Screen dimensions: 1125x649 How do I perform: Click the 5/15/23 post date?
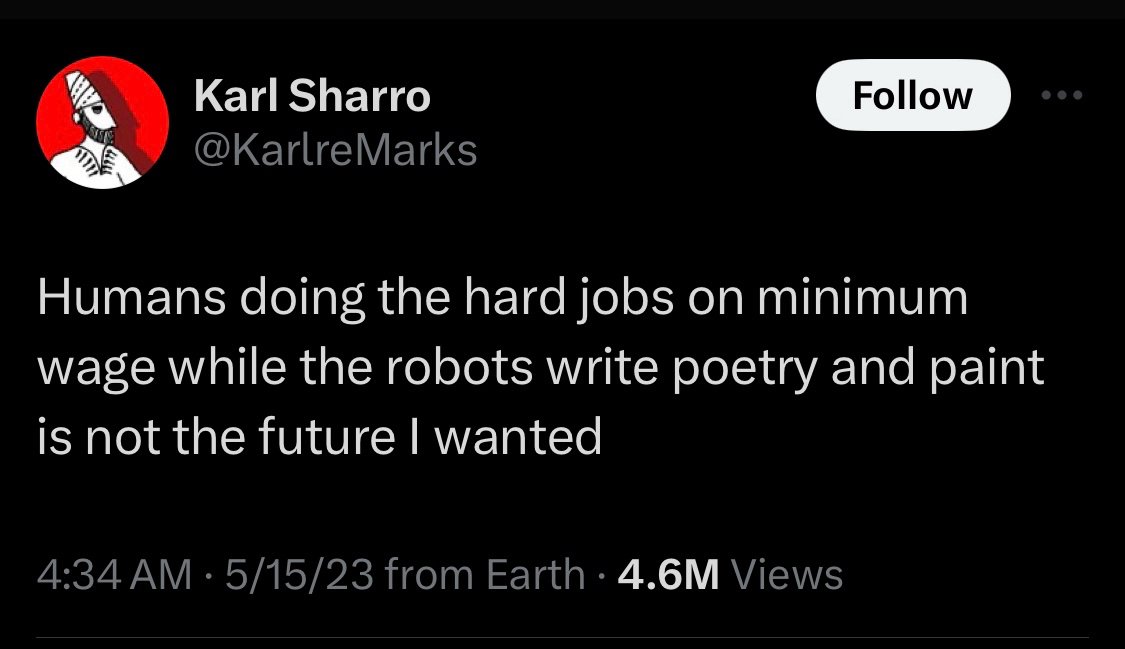299,574
